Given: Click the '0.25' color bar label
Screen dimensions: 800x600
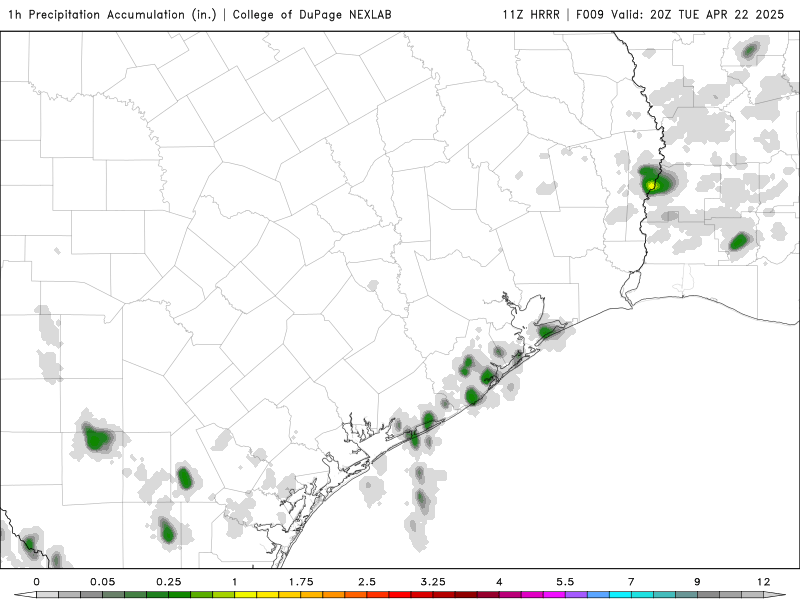Looking at the screenshot, I should 169,582.
